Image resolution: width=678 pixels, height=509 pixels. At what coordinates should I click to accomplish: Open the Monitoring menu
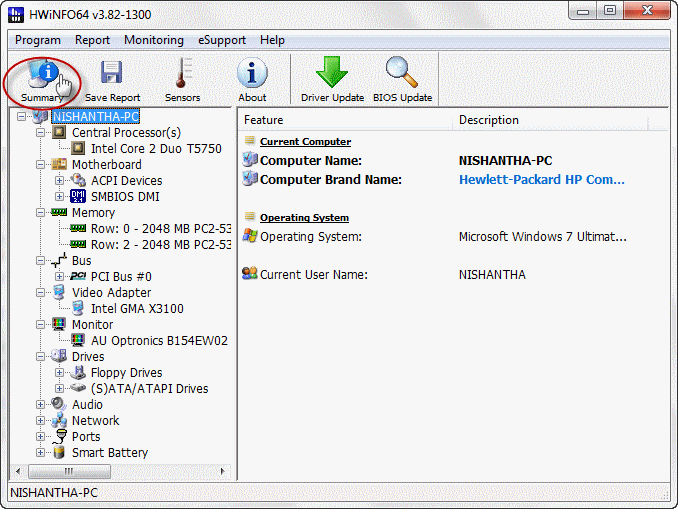coord(154,40)
